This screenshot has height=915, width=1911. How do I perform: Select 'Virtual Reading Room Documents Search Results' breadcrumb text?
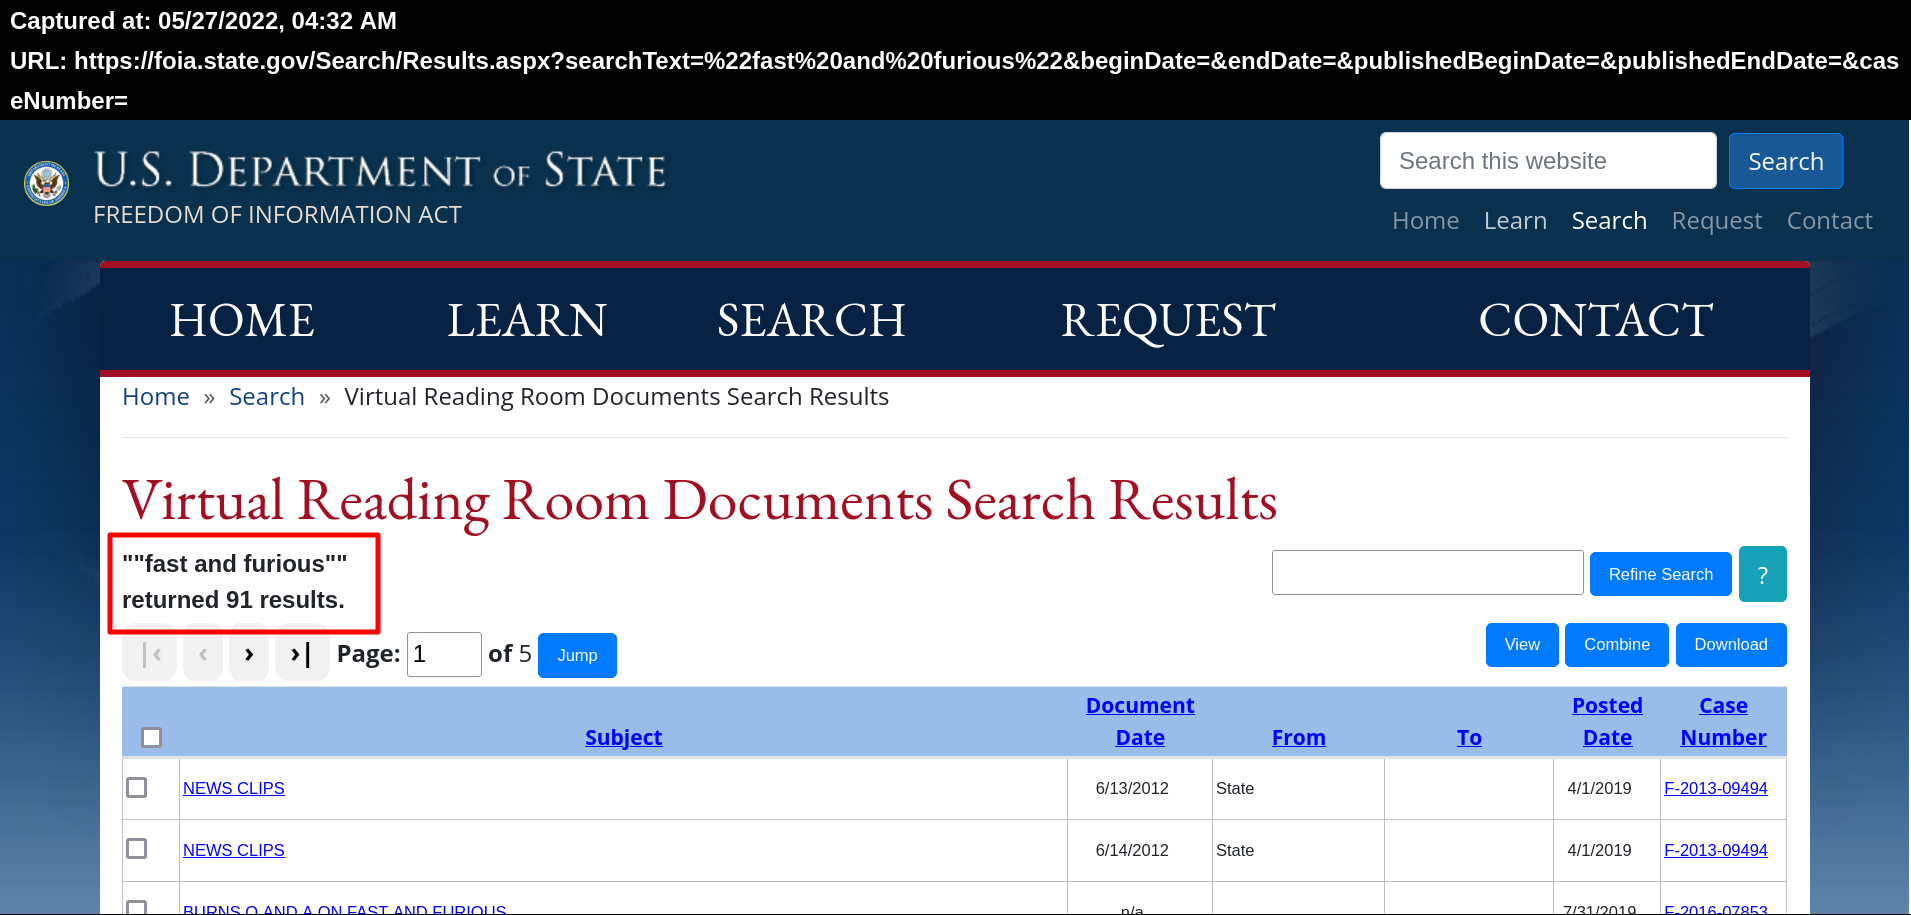pyautogui.click(x=616, y=397)
